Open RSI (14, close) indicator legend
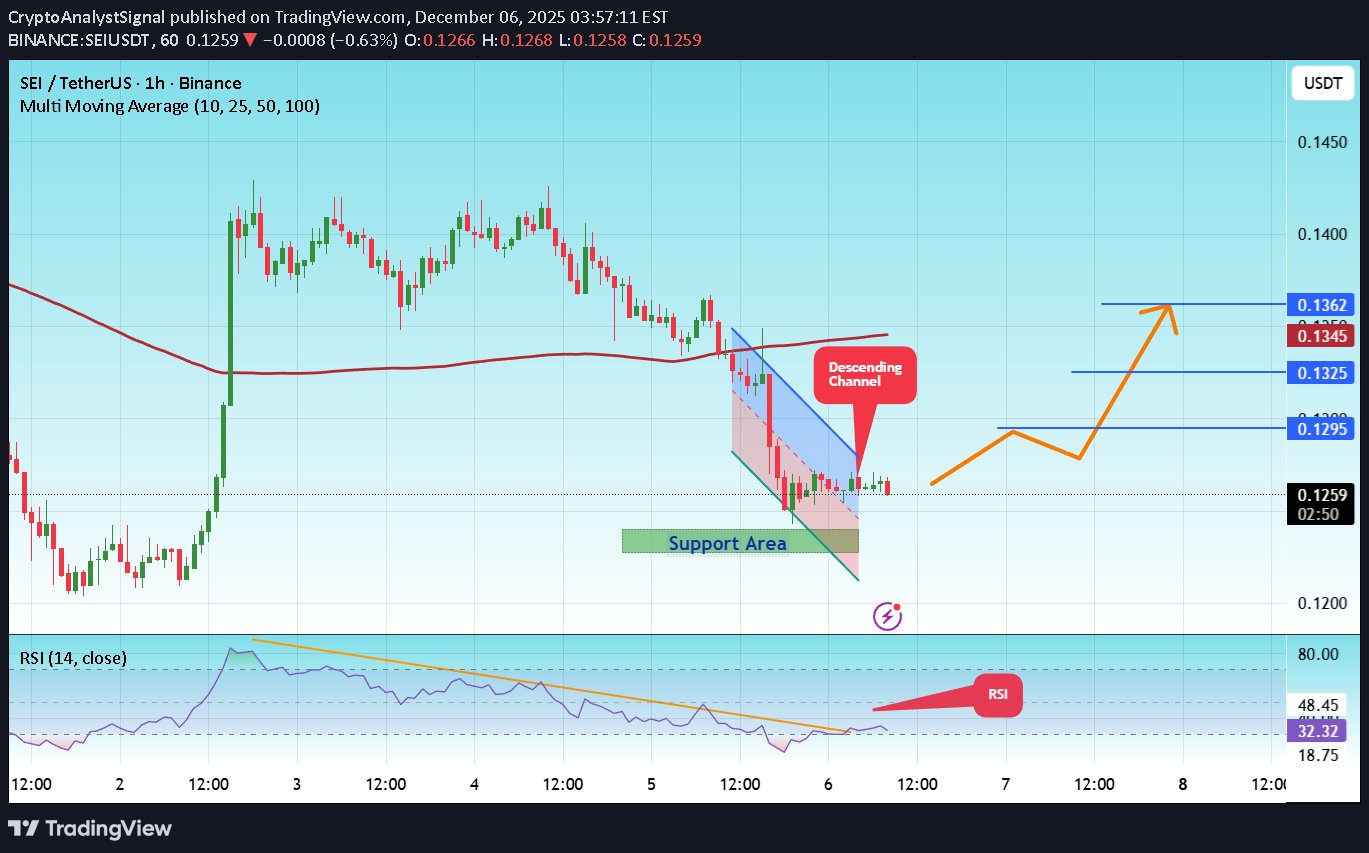The width and height of the screenshot is (1369, 853). pos(73,657)
